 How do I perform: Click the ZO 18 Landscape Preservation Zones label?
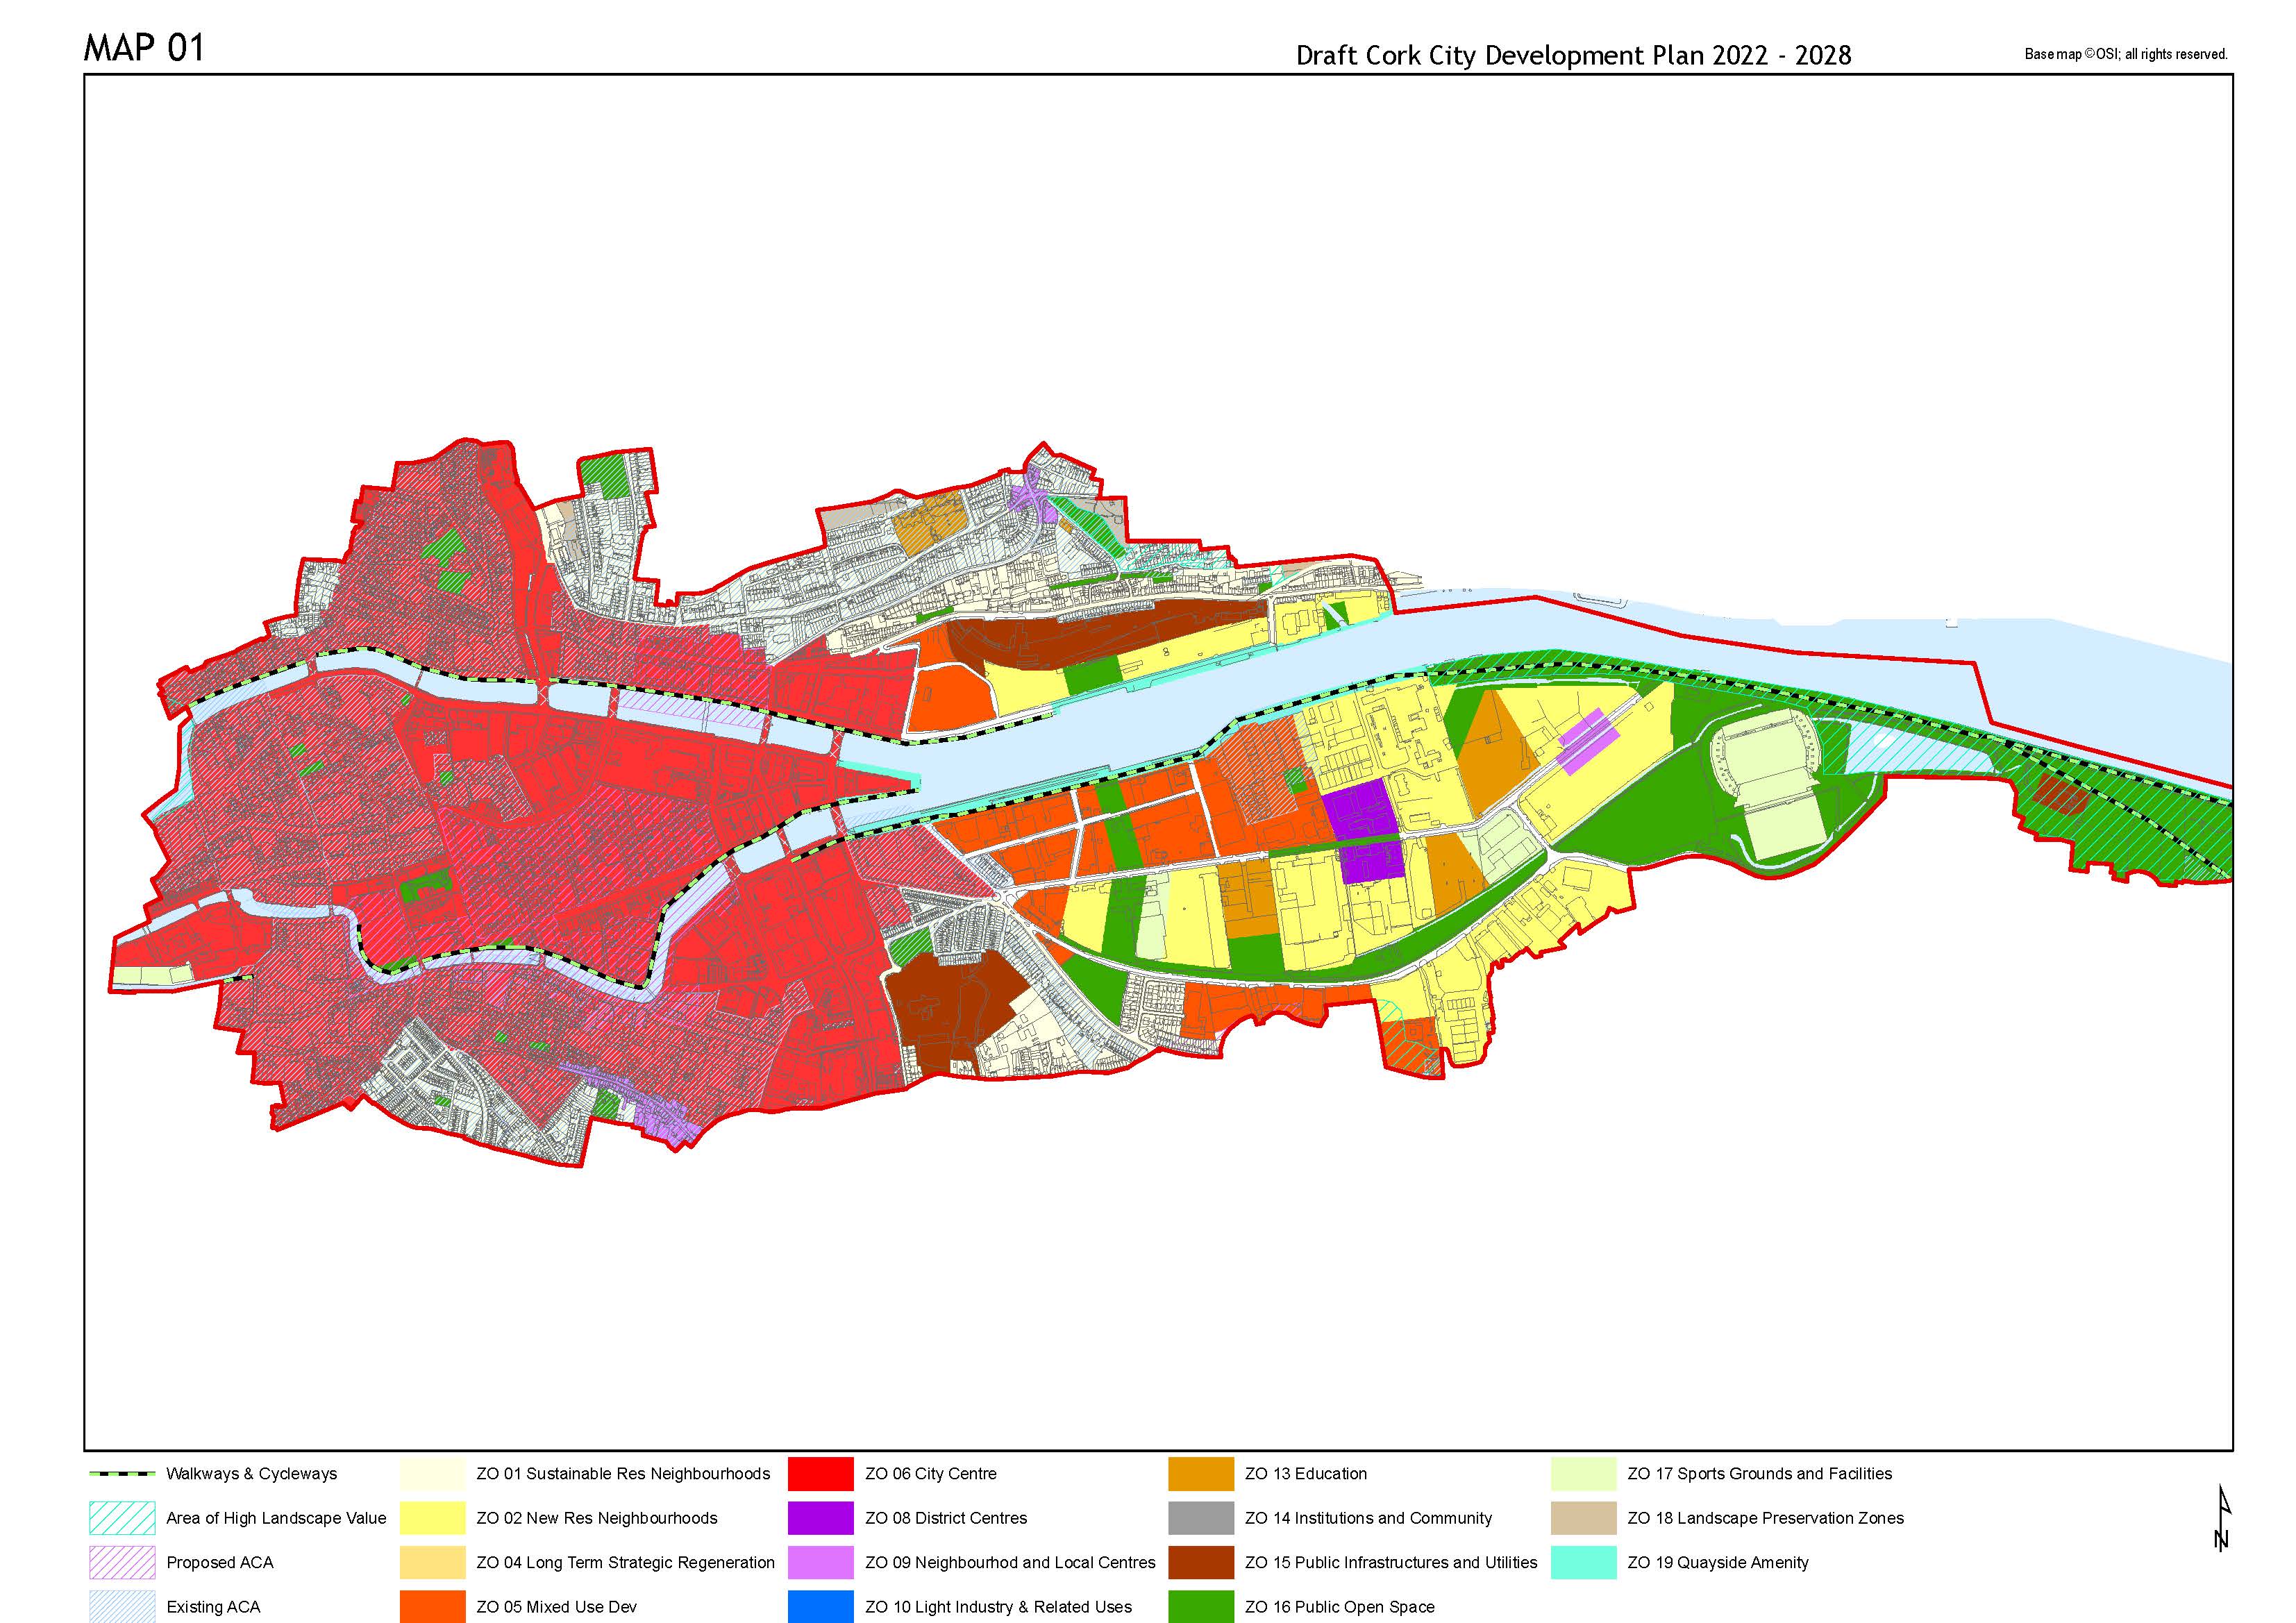pos(1765,1518)
